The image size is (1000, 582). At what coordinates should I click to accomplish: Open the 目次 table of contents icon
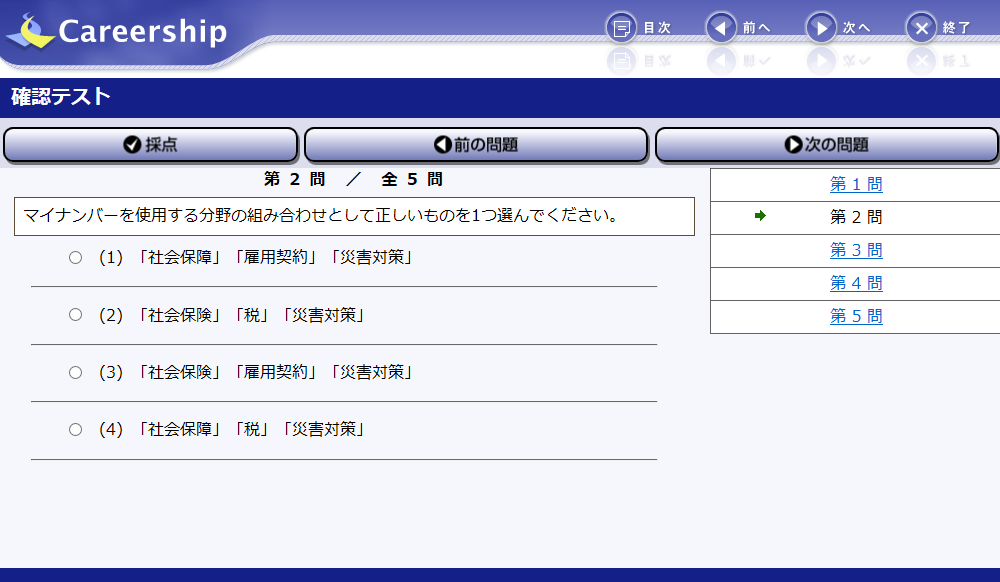621,28
